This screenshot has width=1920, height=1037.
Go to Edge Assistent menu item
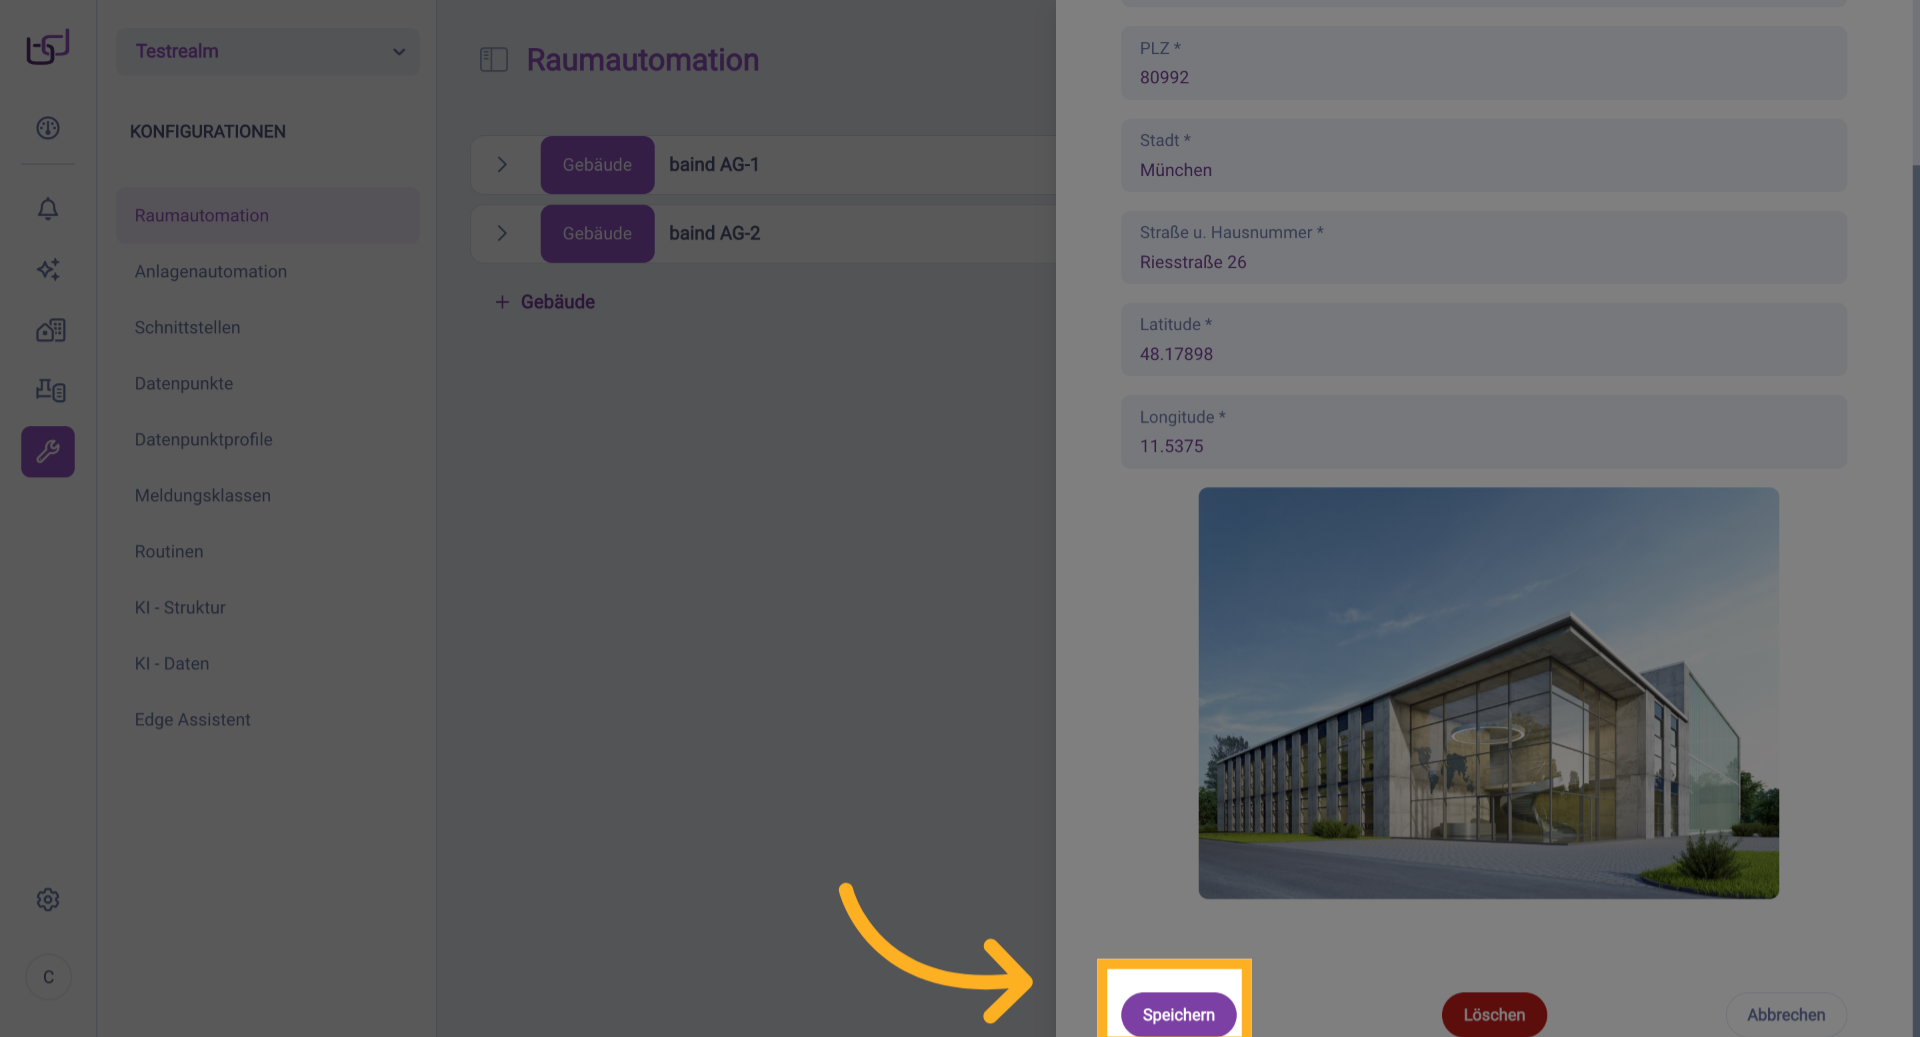point(193,719)
